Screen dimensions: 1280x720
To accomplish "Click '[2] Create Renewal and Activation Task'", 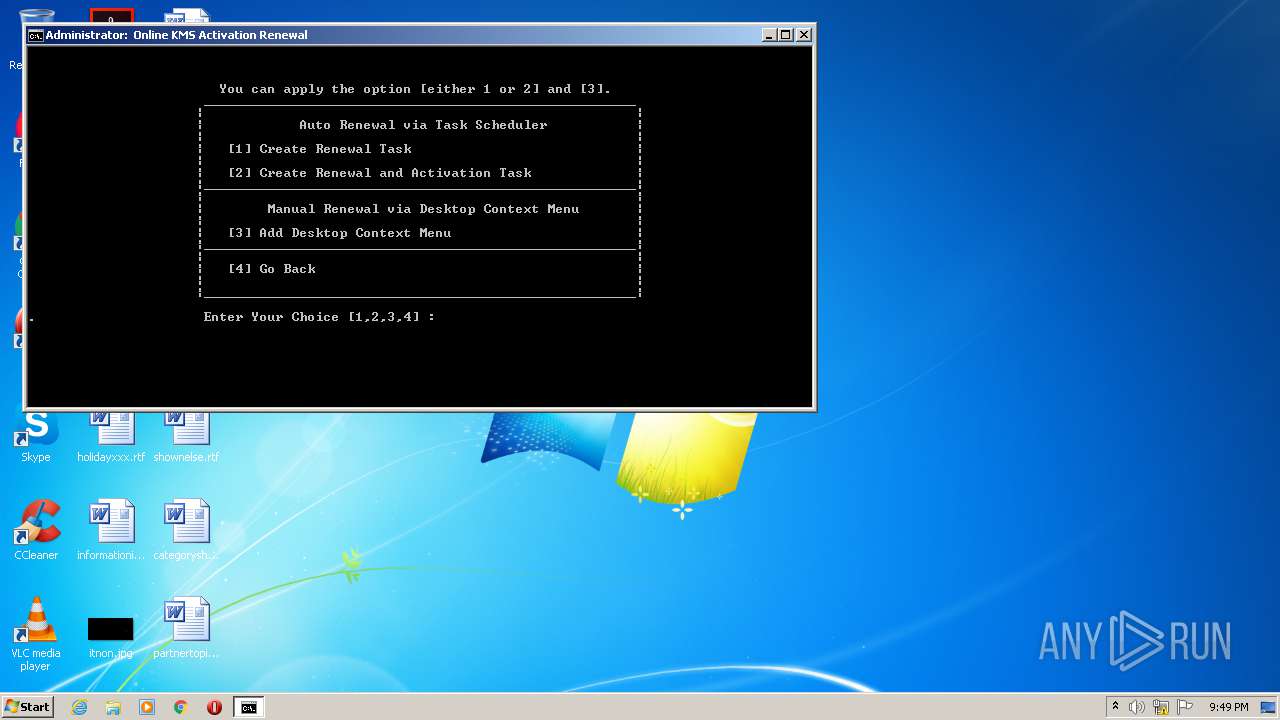I will click(x=380, y=173).
